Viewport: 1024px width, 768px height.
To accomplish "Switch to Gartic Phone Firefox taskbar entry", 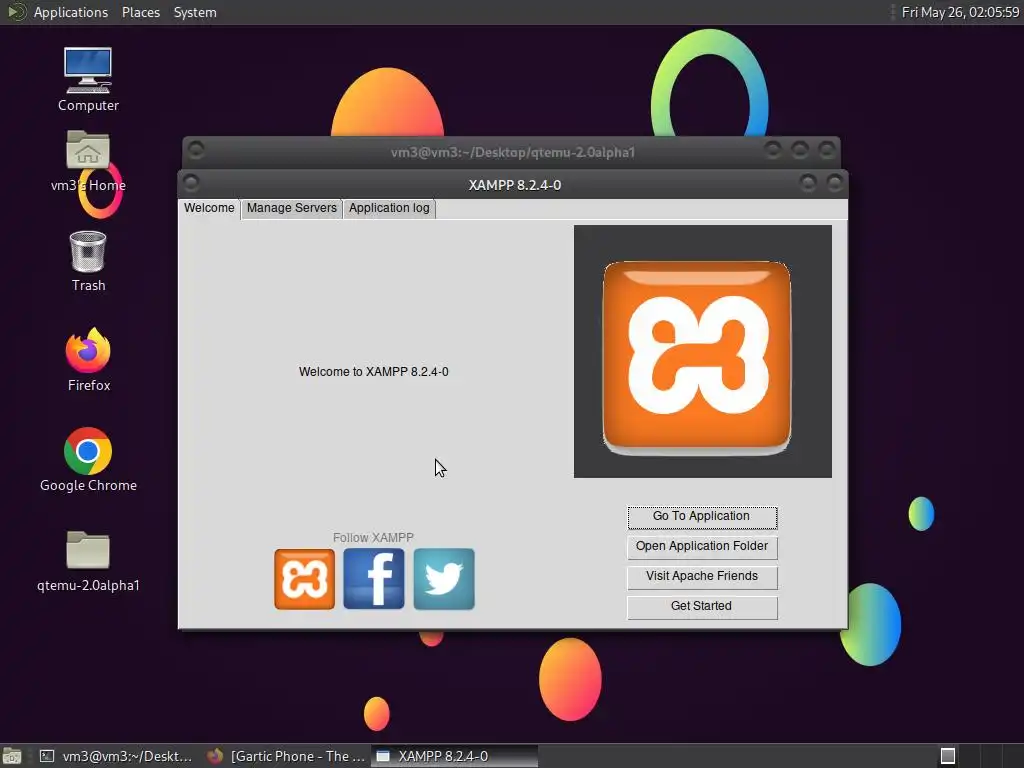I will tap(286, 756).
